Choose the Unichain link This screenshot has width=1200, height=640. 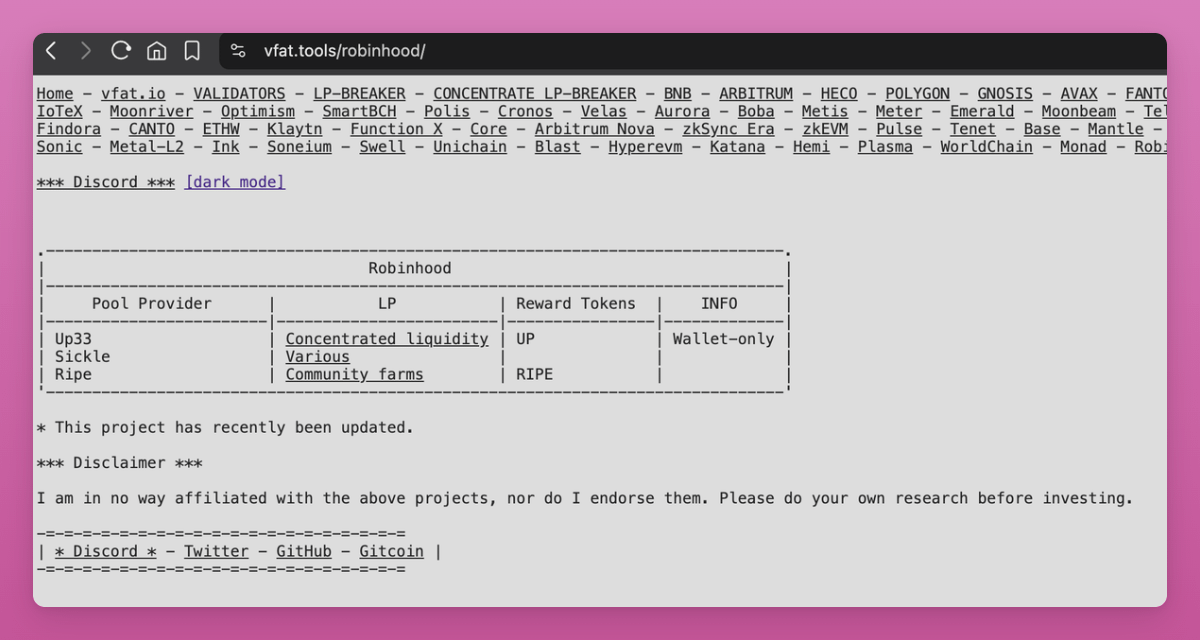pos(470,147)
